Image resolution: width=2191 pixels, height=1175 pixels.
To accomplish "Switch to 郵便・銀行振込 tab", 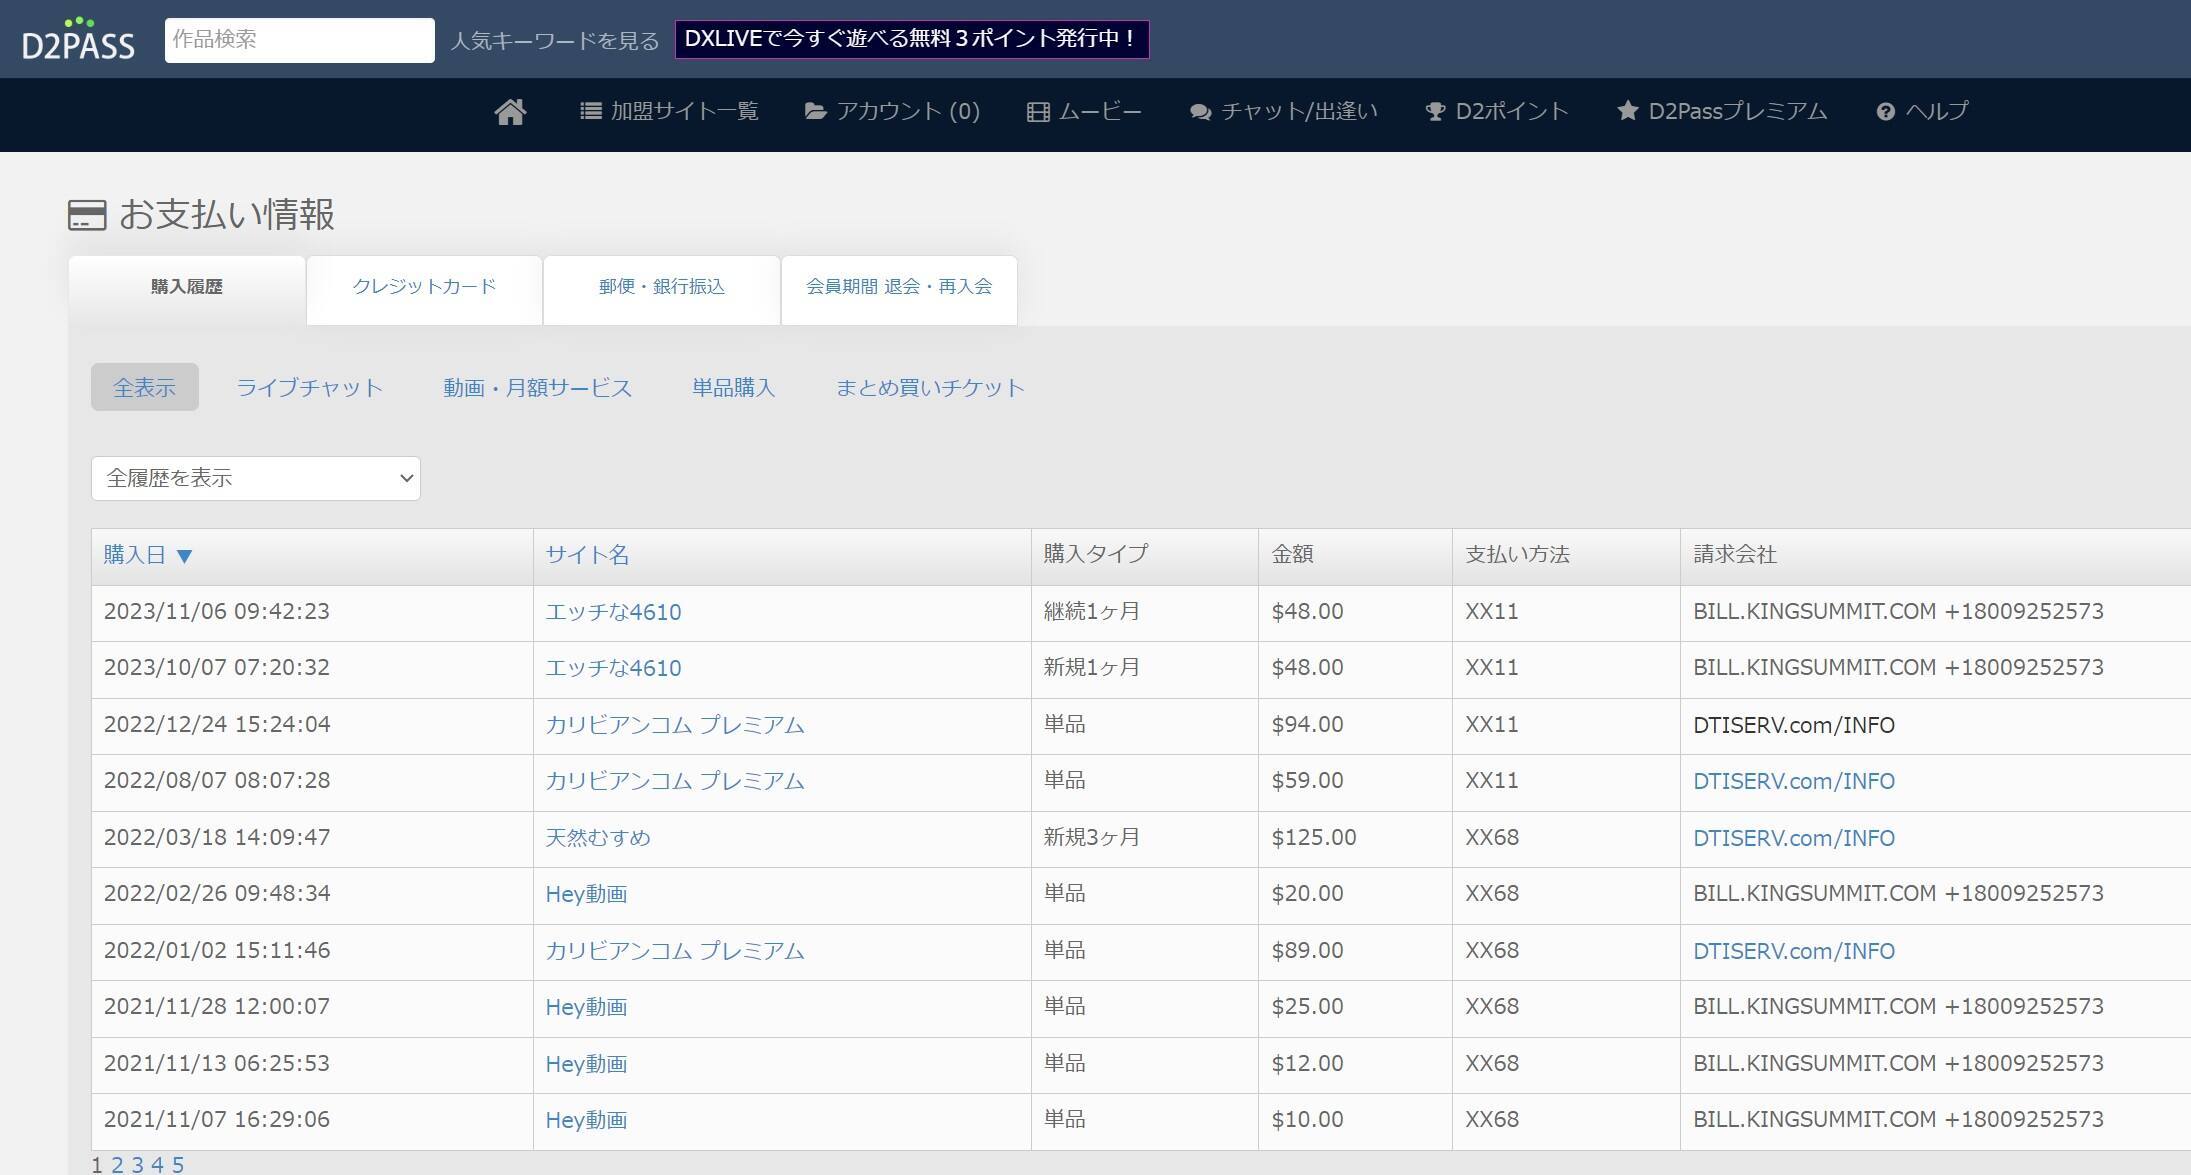I will click(x=661, y=287).
